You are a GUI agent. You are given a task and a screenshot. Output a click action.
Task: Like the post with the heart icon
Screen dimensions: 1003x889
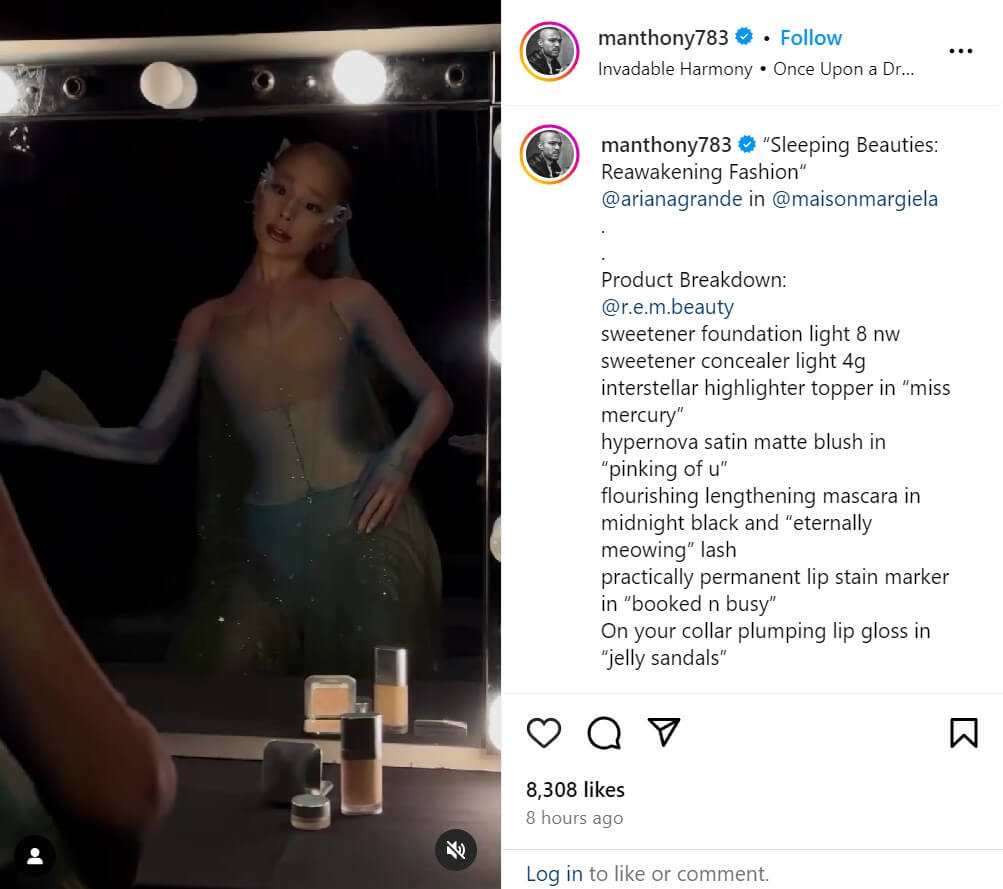544,733
